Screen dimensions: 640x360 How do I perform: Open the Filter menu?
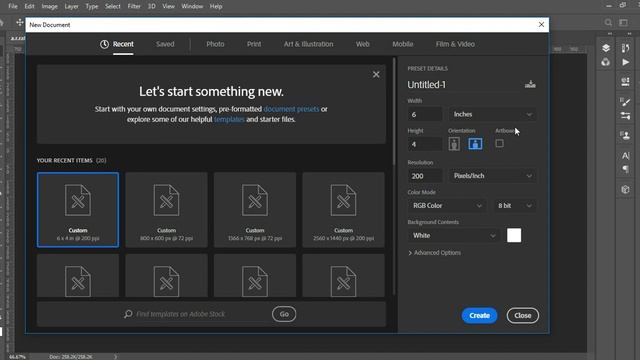[x=134, y=6]
